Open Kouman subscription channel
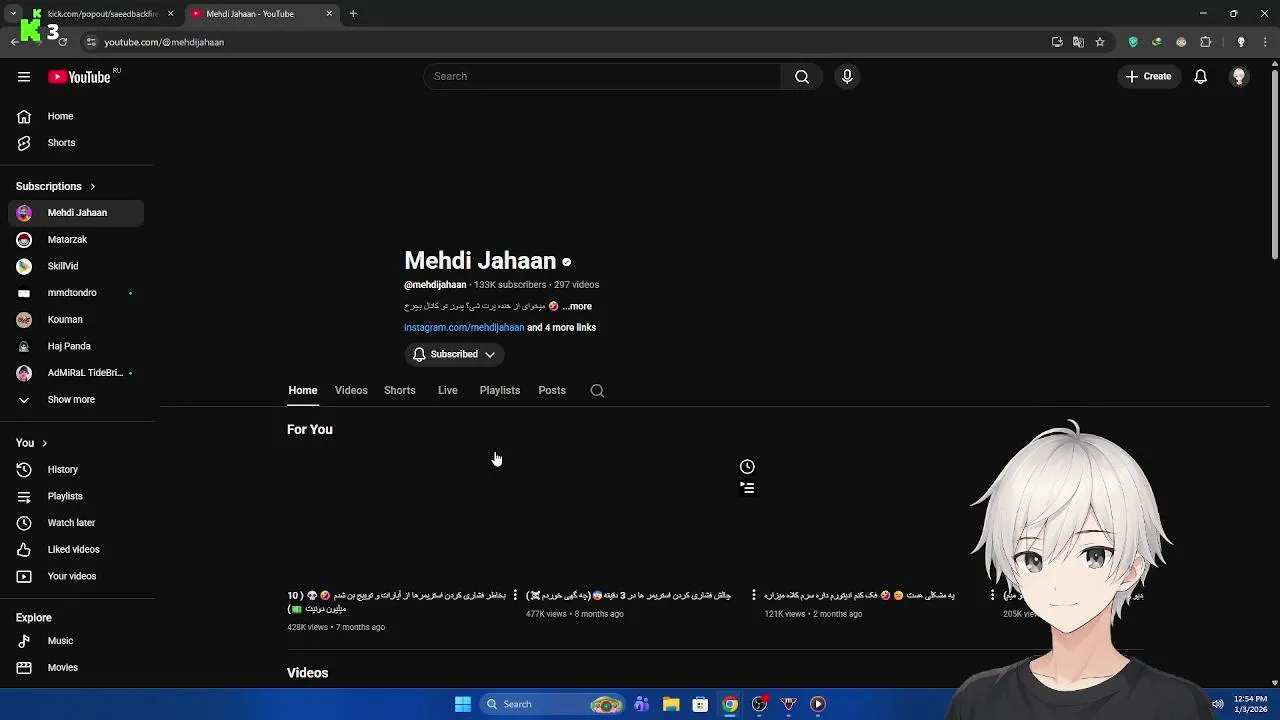 76,320
